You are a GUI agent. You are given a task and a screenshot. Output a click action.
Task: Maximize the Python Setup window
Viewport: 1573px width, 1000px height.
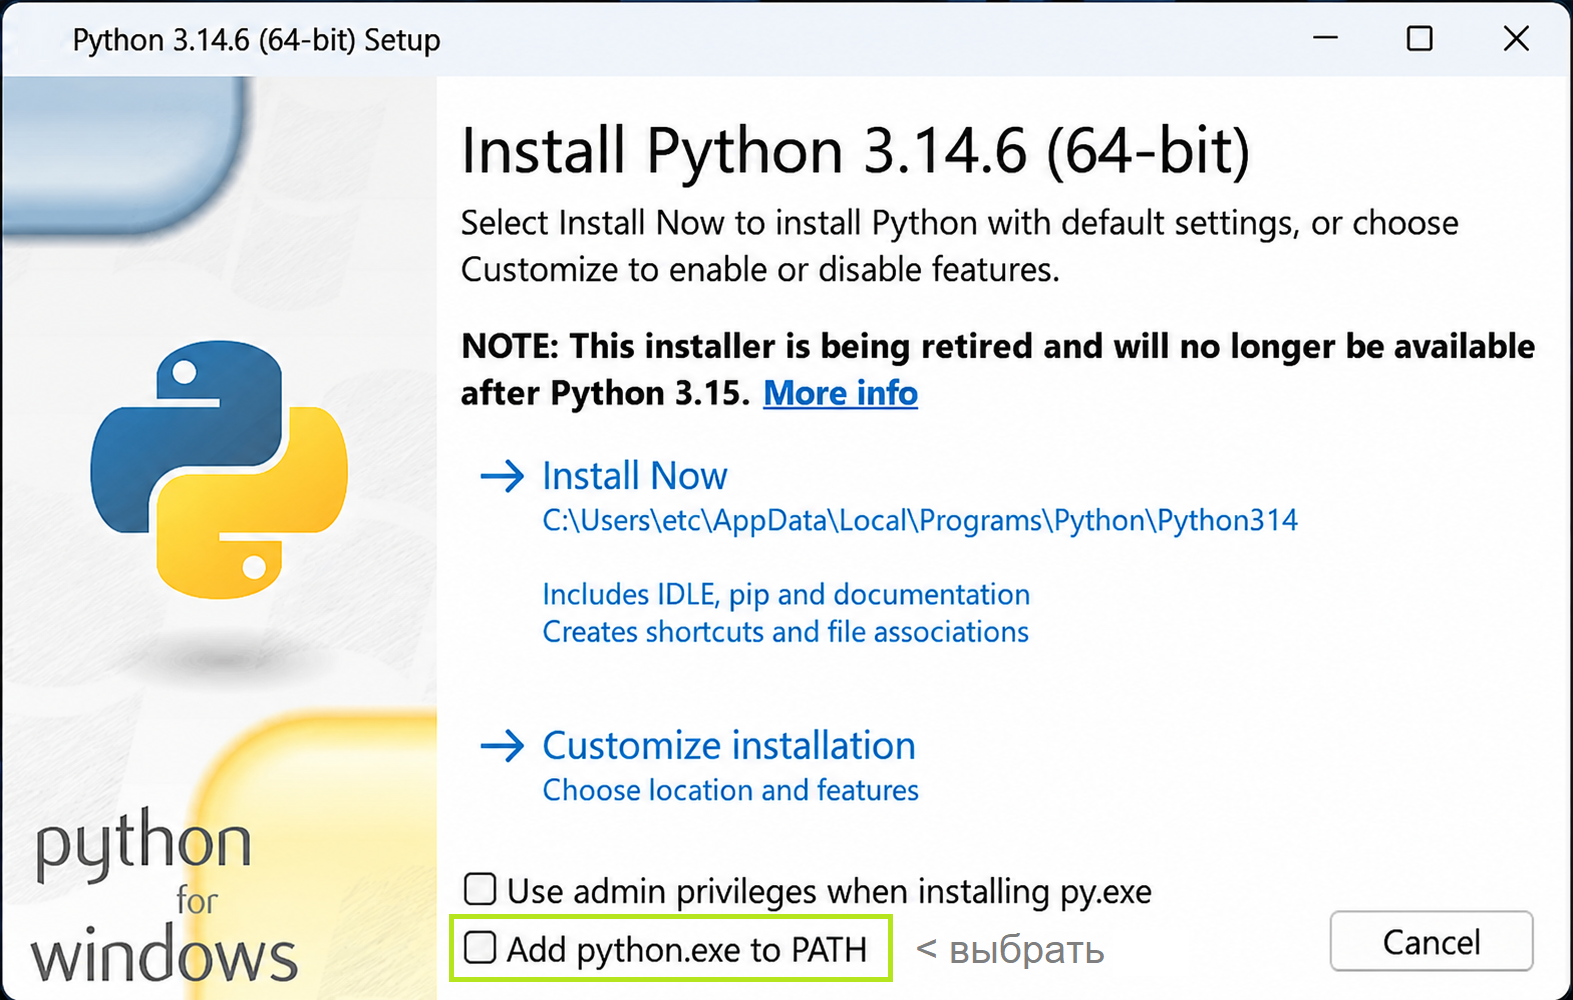pos(1419,39)
